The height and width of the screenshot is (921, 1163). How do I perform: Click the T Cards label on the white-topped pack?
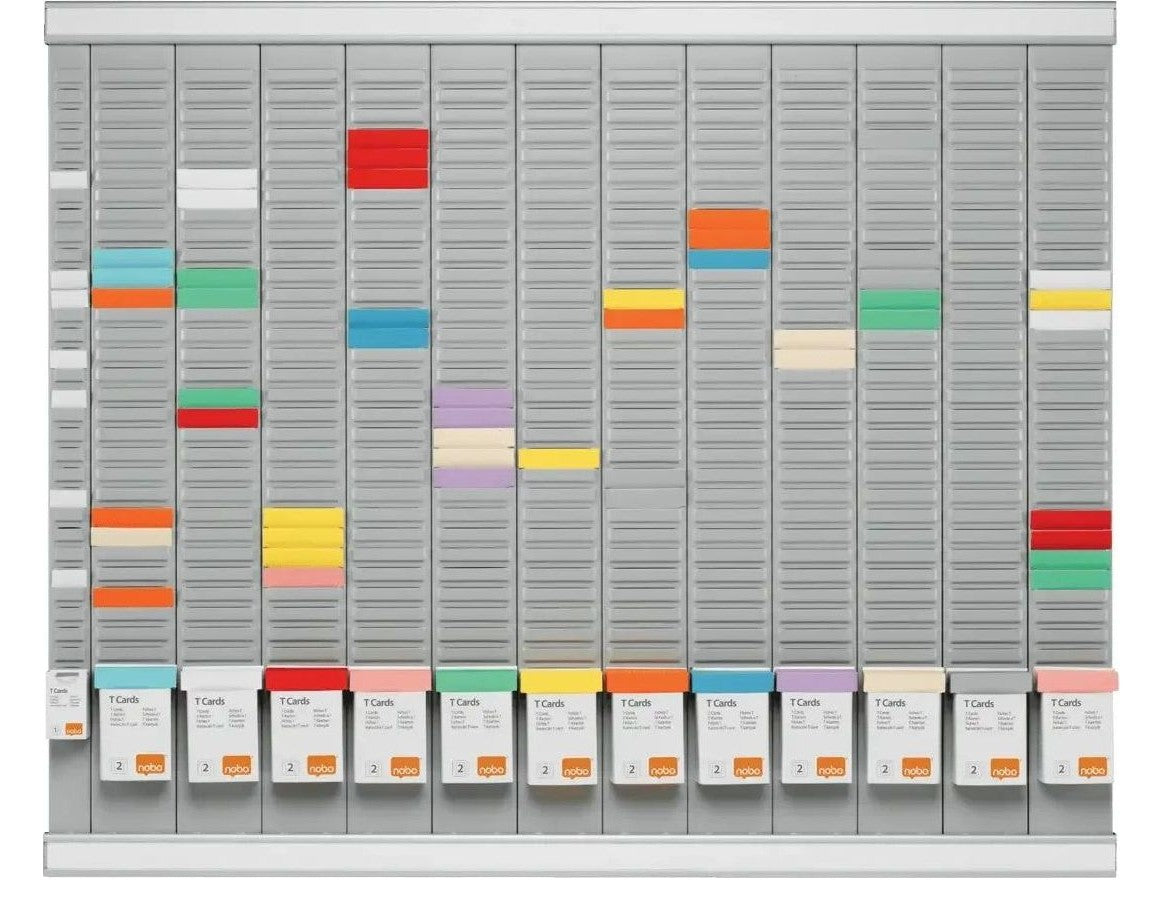210,701
